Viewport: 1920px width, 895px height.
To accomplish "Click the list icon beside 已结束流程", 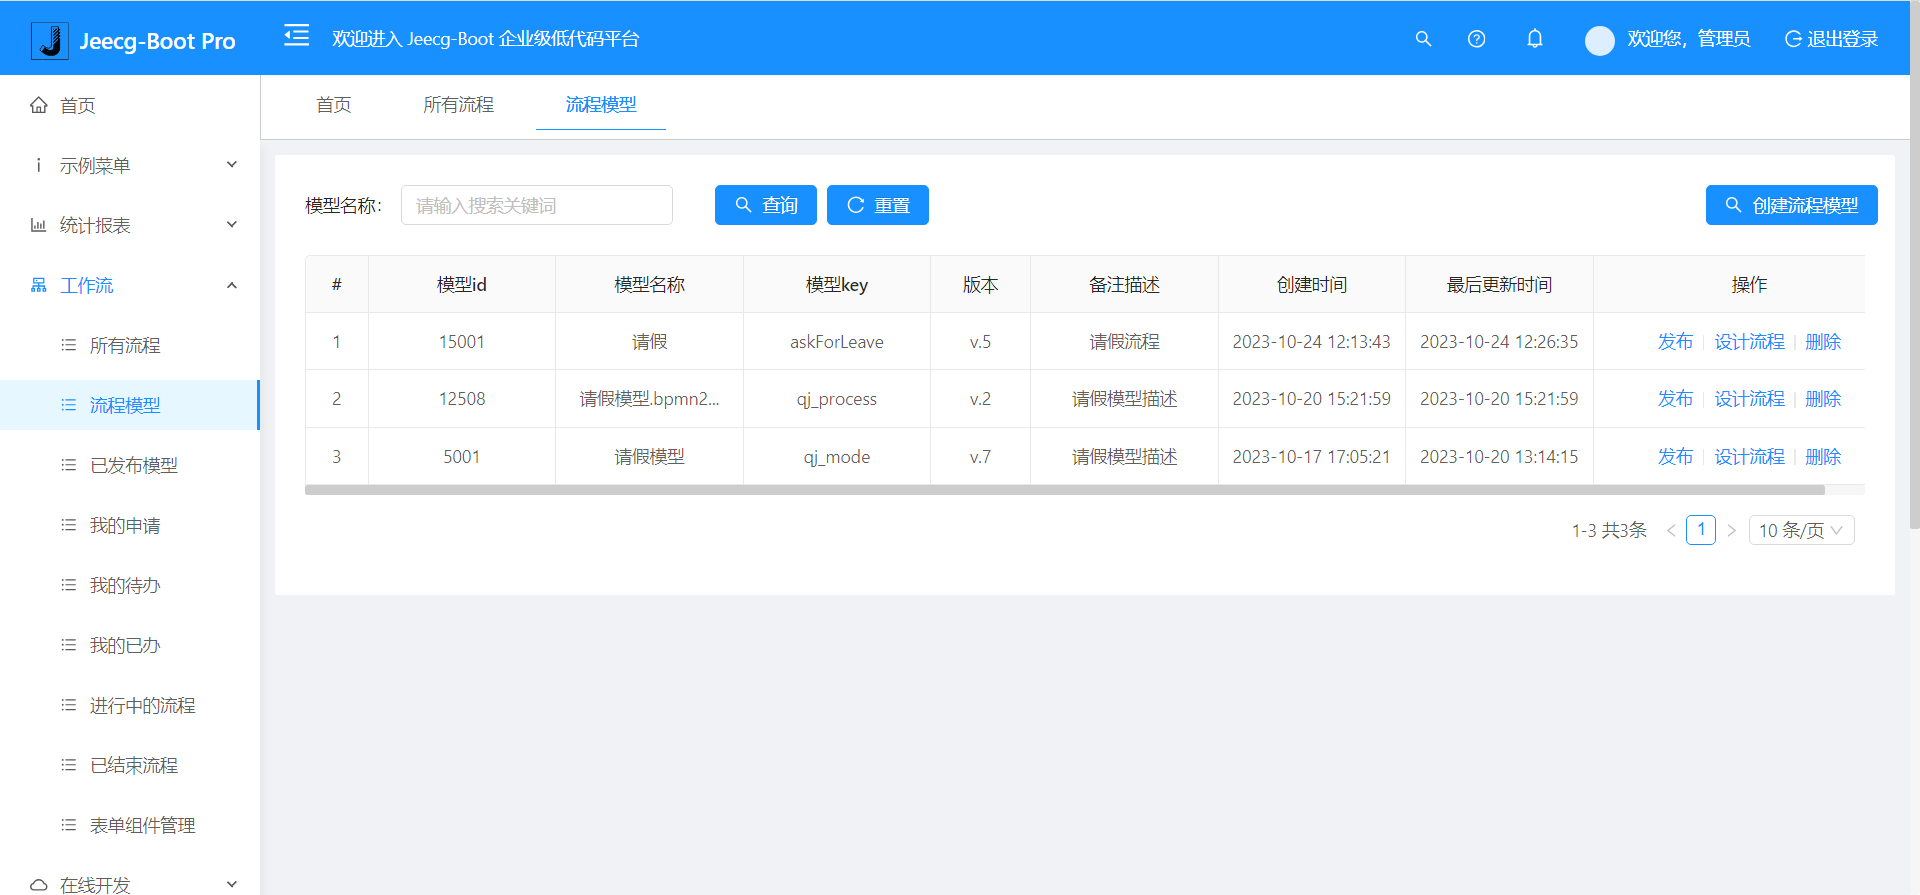I will (x=69, y=765).
